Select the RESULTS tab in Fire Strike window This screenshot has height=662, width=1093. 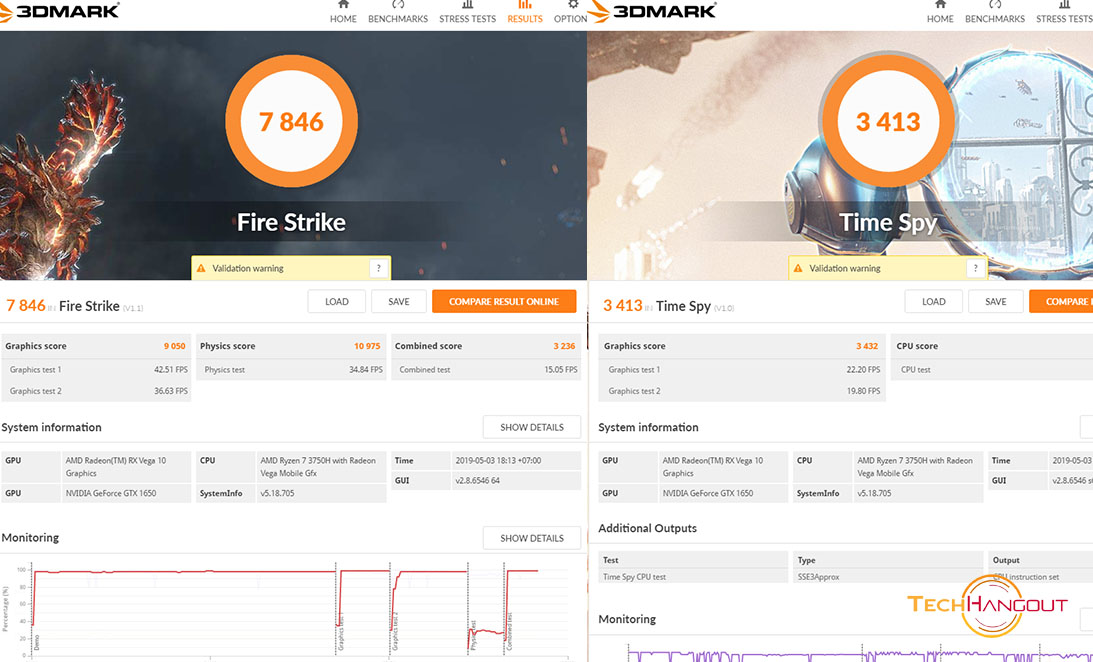tap(525, 13)
